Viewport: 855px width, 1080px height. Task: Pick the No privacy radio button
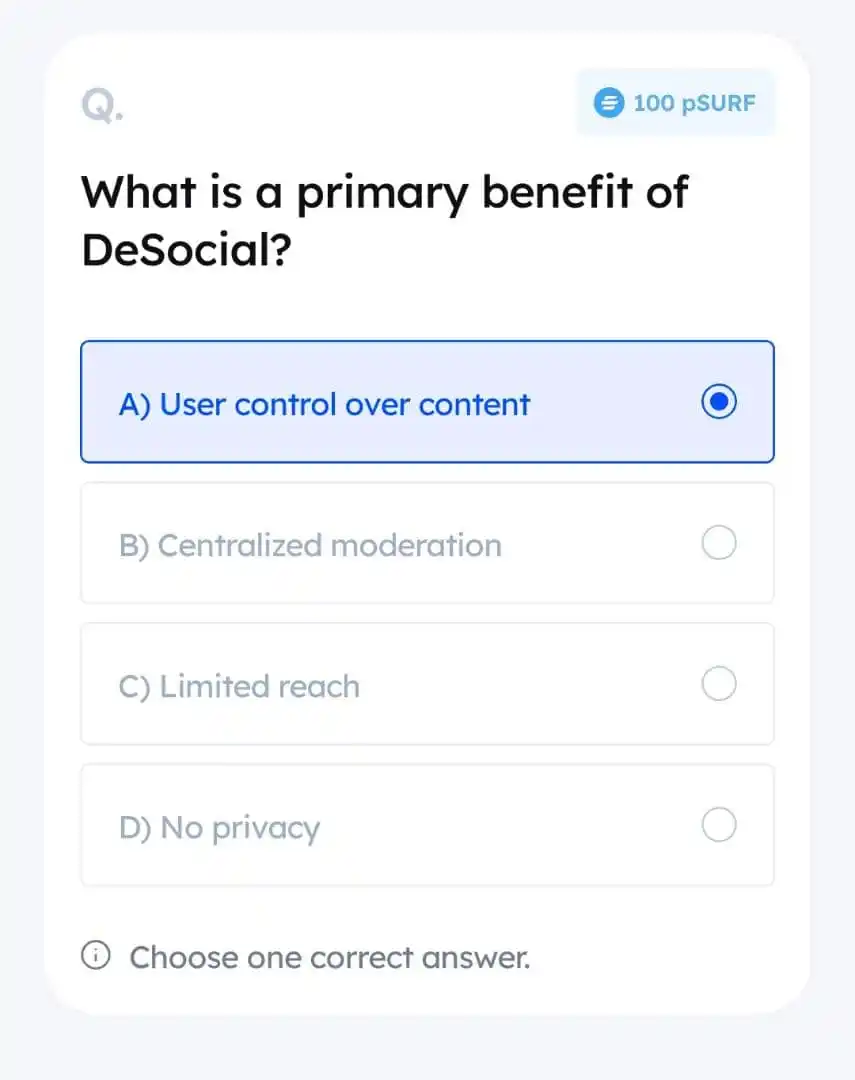(x=719, y=824)
